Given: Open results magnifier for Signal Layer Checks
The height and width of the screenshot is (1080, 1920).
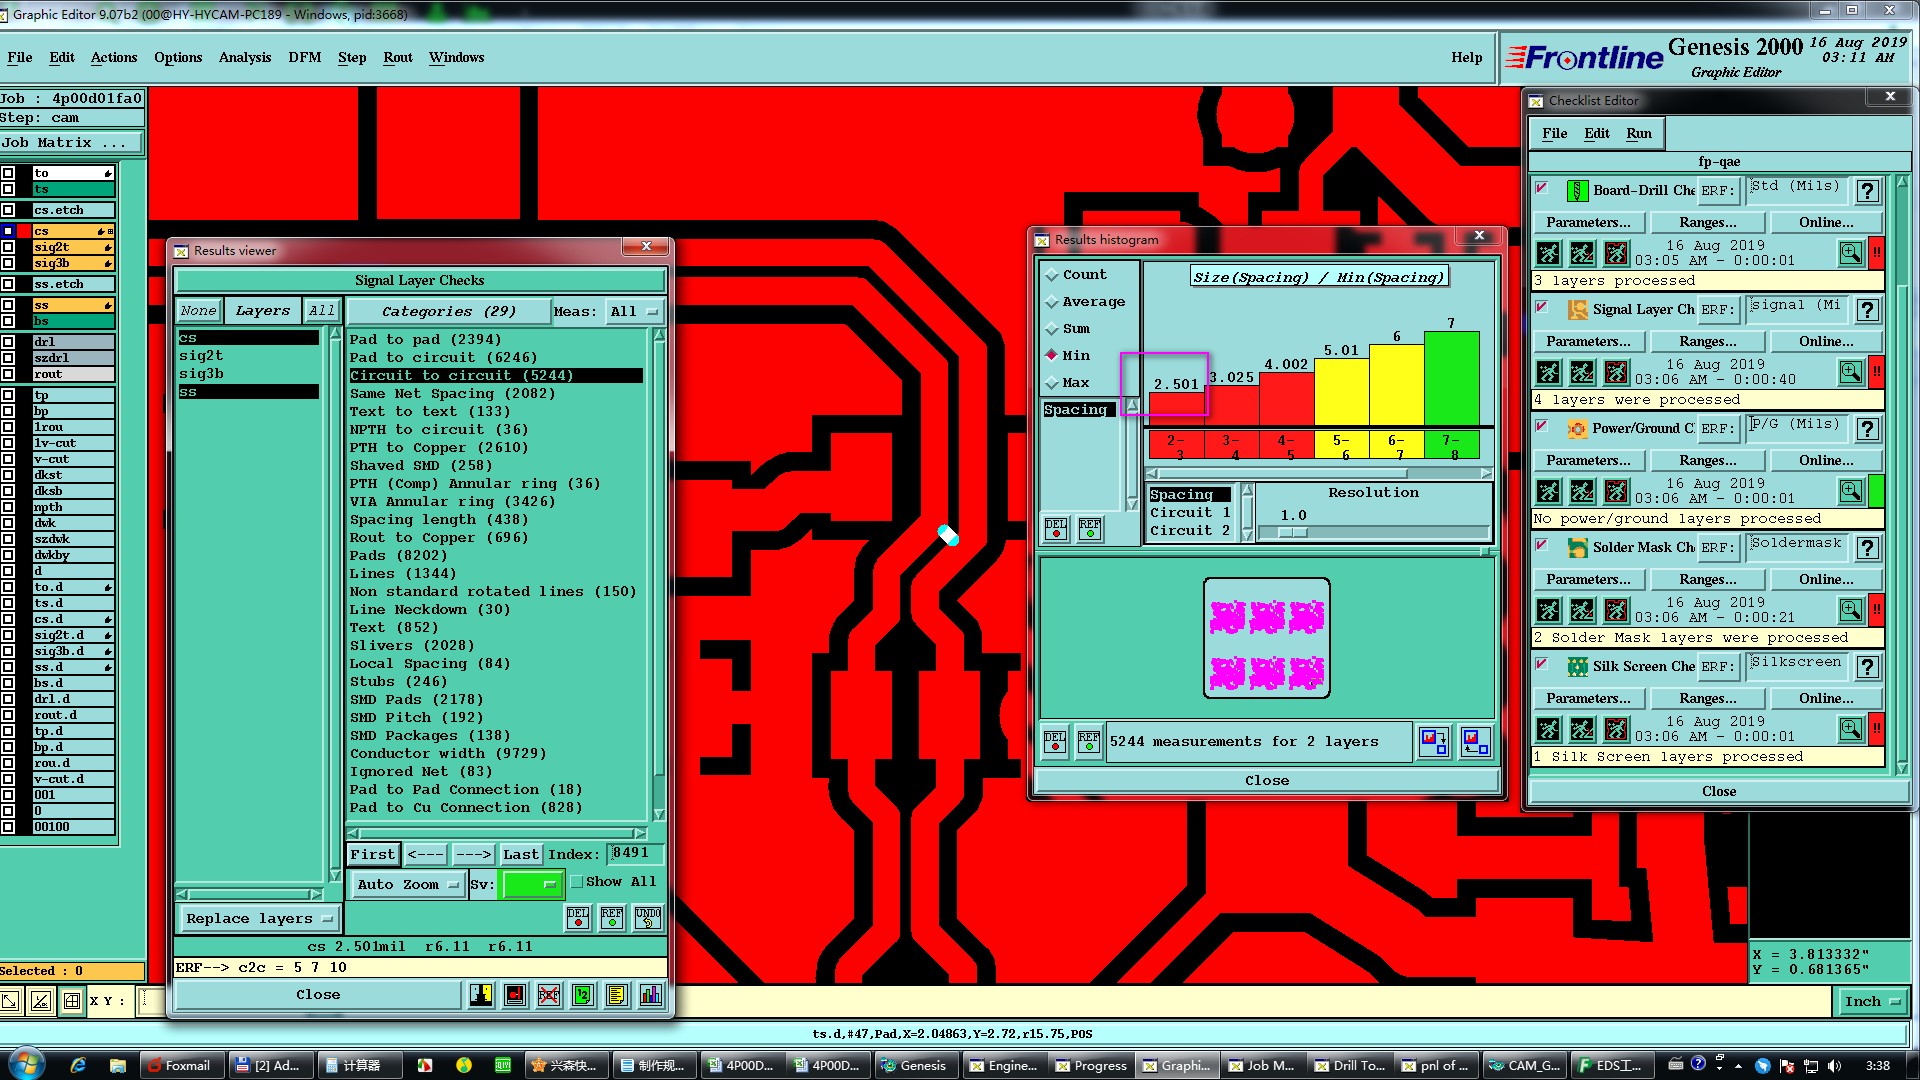Looking at the screenshot, I should (x=1851, y=372).
